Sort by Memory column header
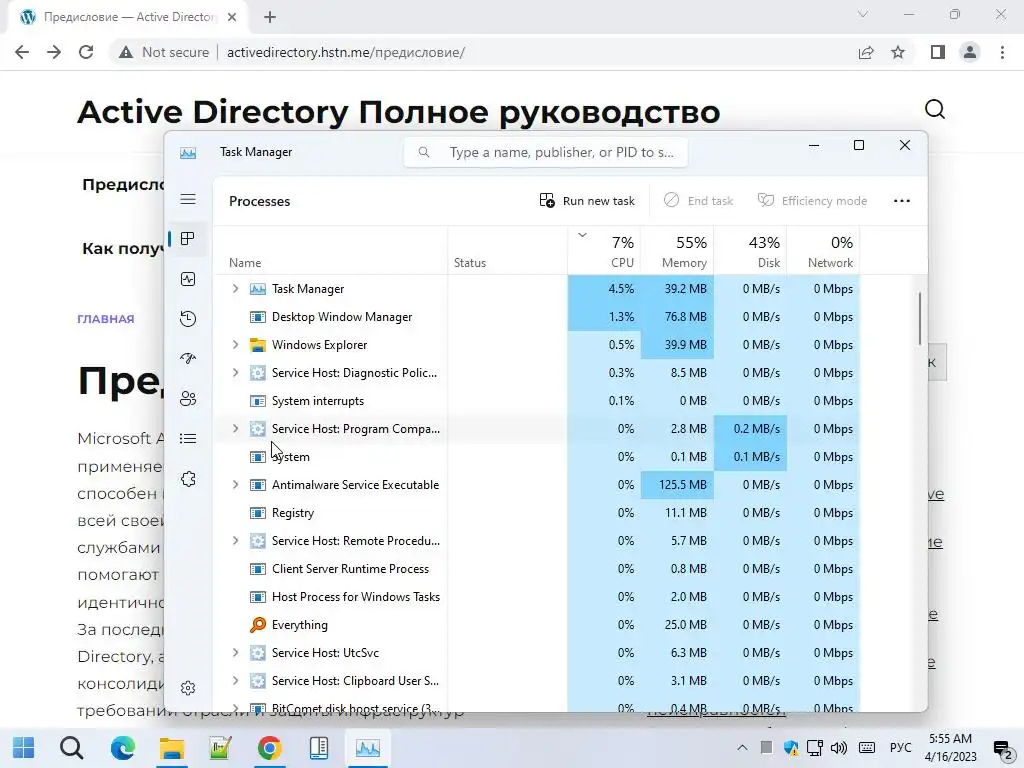The height and width of the screenshot is (768, 1024). click(677, 251)
